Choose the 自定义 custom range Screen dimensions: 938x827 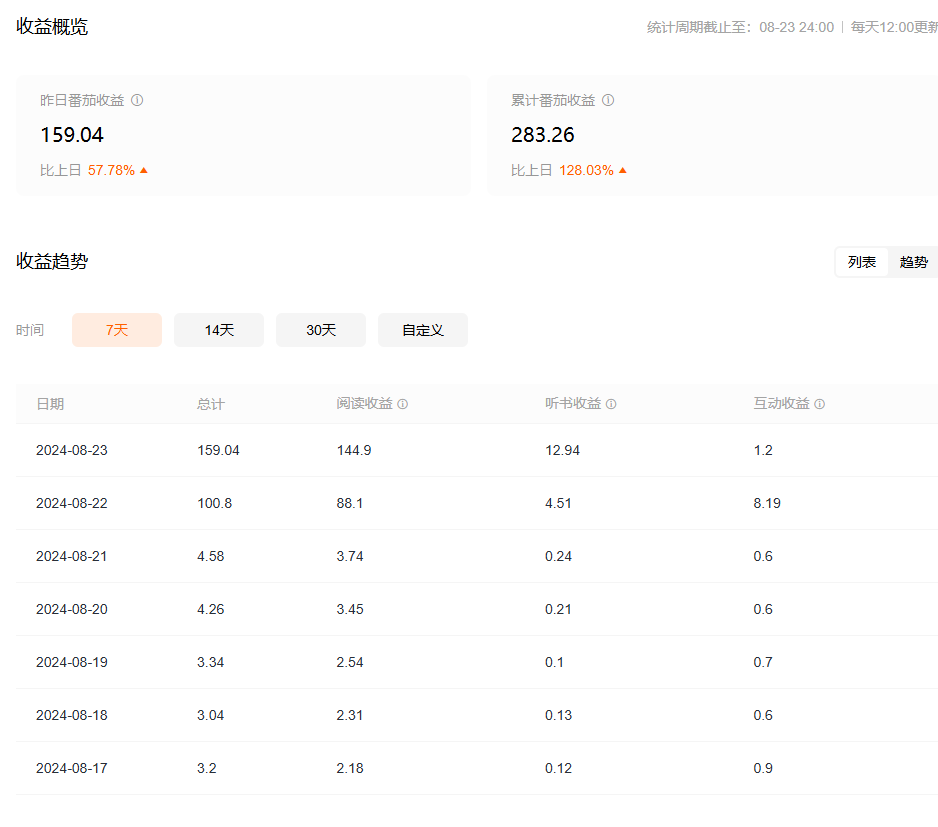pyautogui.click(x=423, y=330)
